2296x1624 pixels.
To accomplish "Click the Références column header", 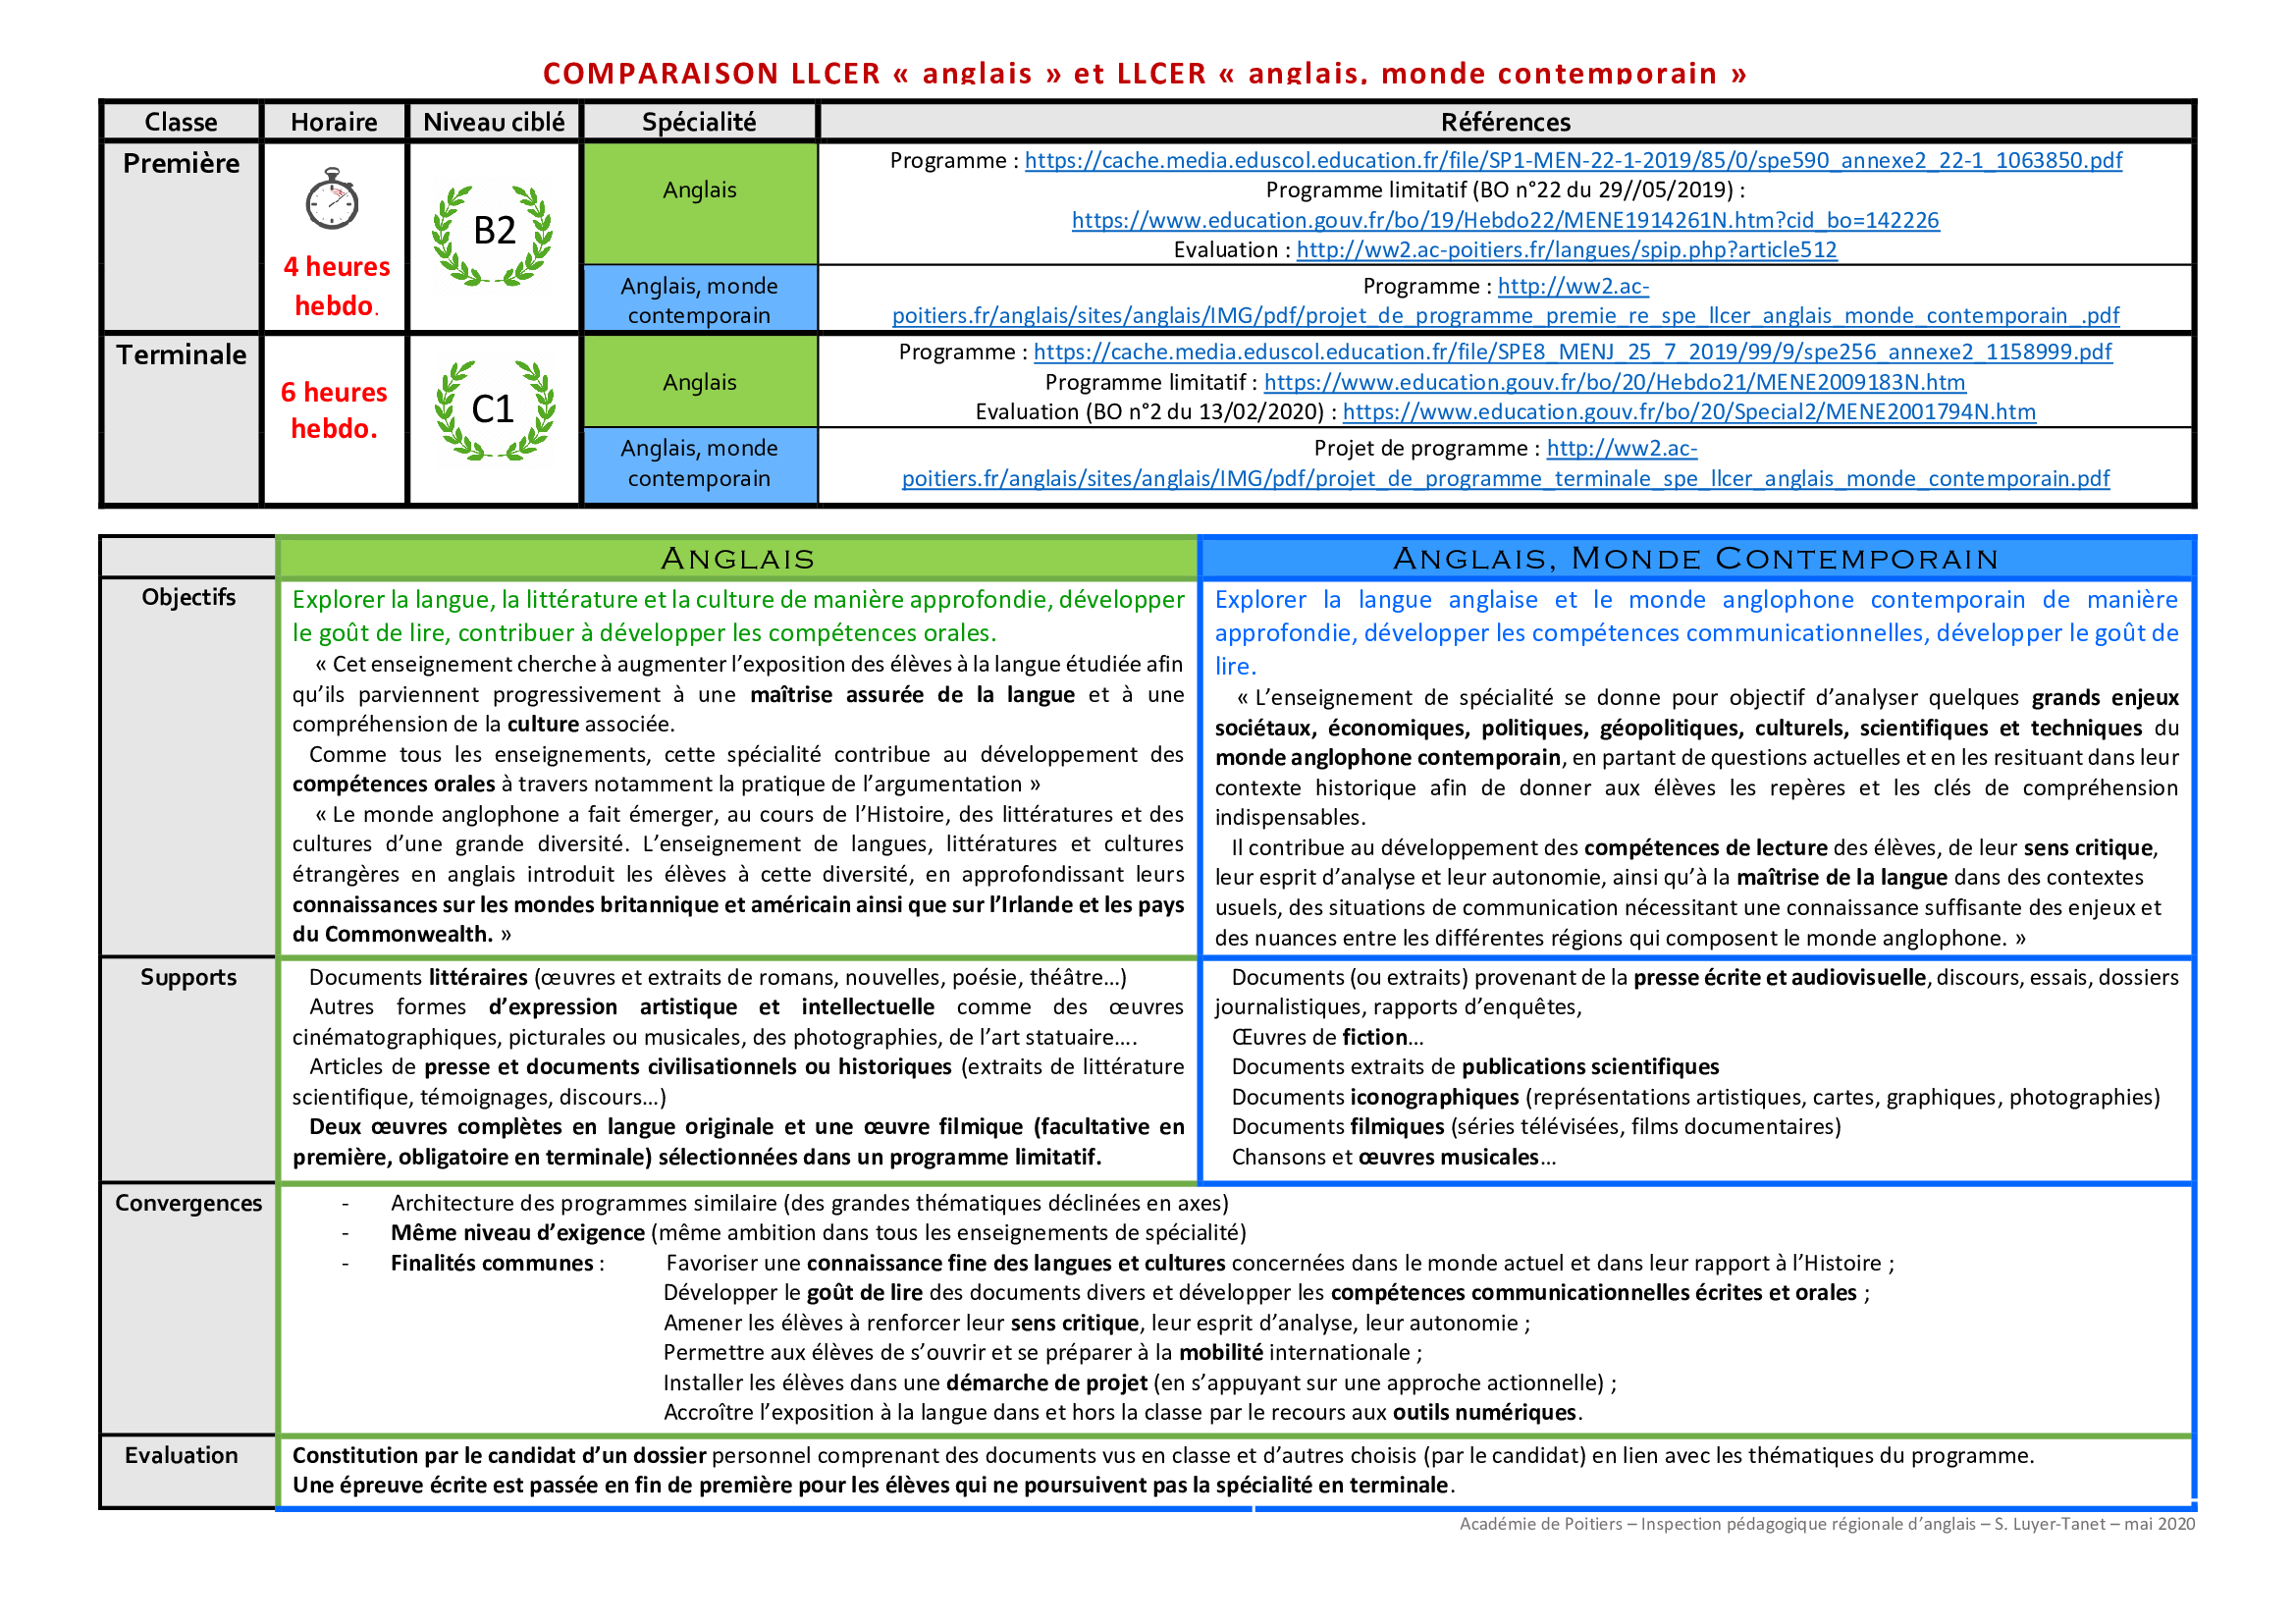I will click(1504, 122).
